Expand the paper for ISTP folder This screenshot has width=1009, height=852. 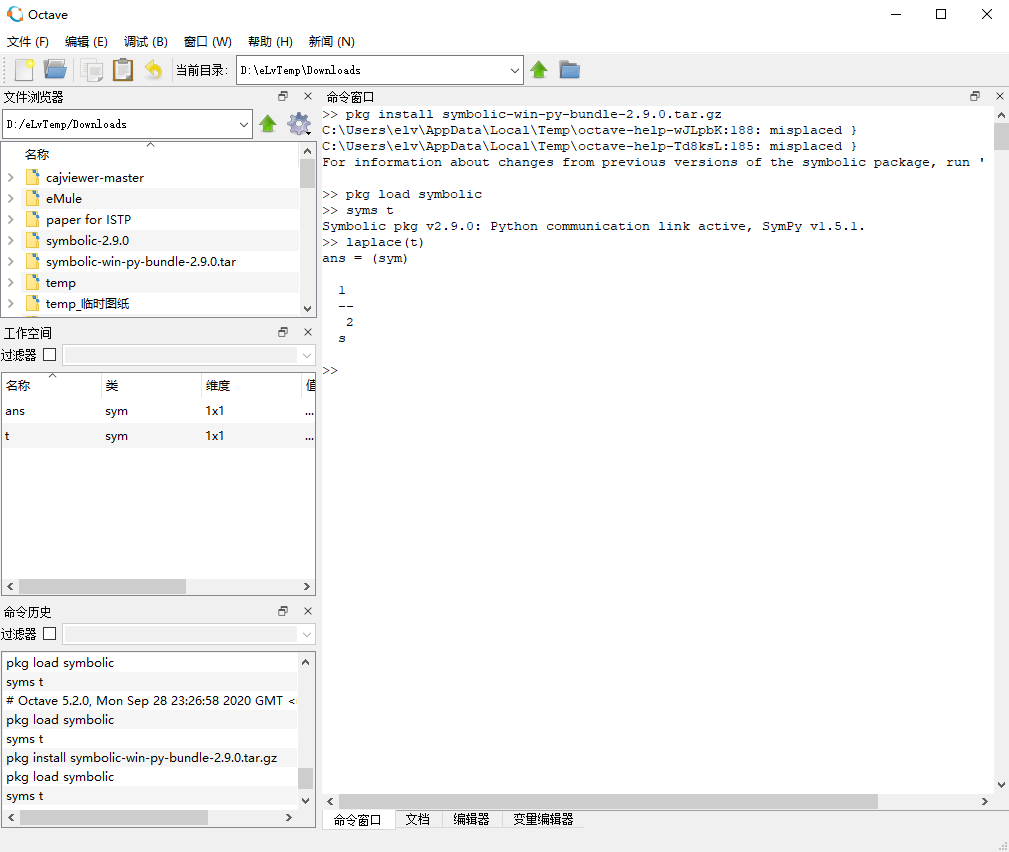pyautogui.click(x=10, y=219)
